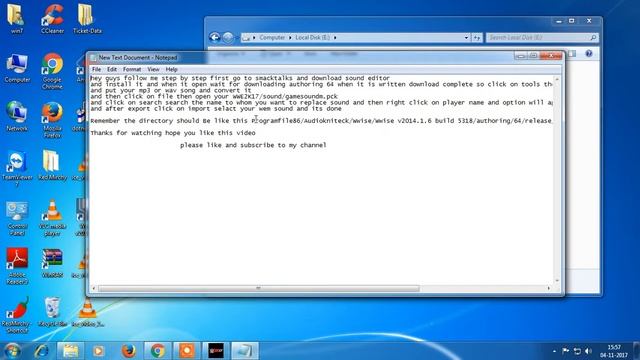Open the Notepad Format menu
This screenshot has width=640, height=360.
pyautogui.click(x=132, y=69)
